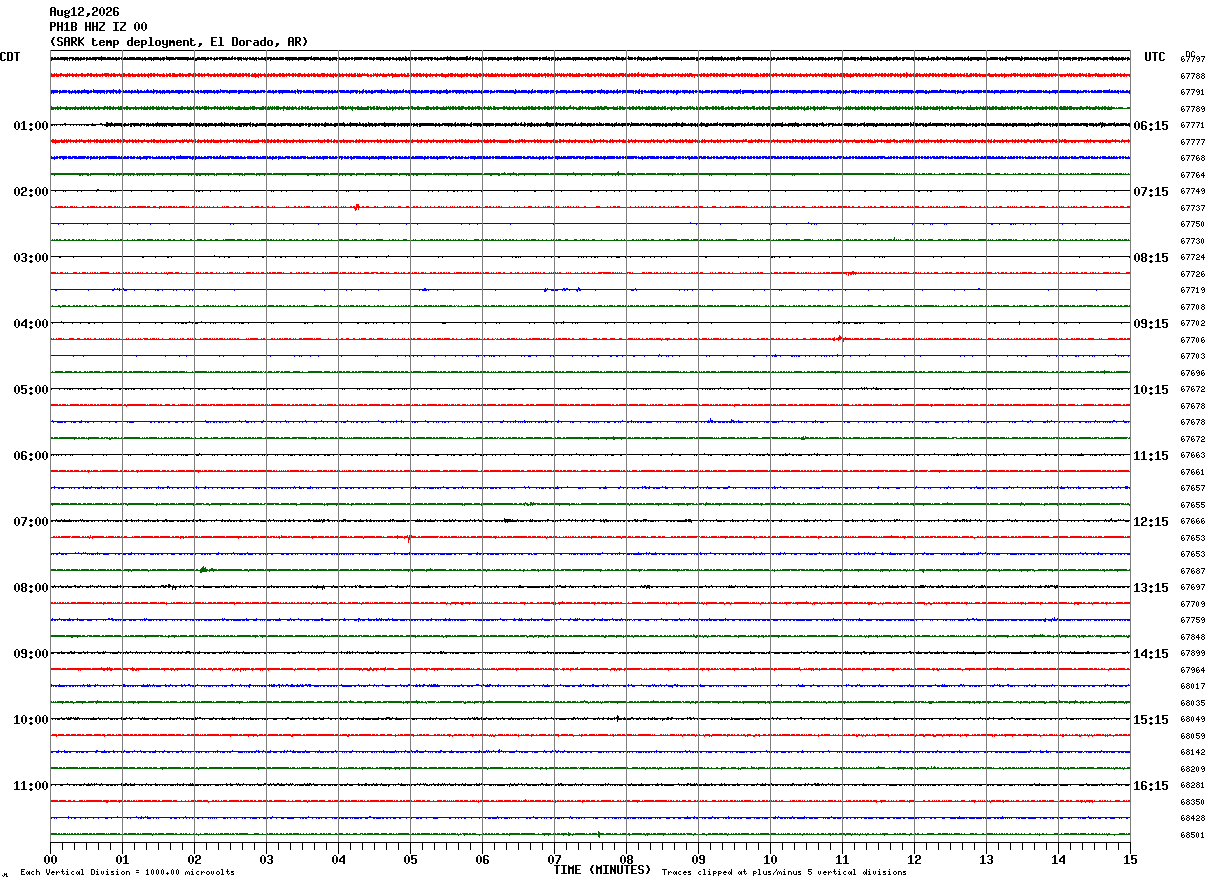Click the 11:00 CDT row label
The image size is (1210, 886).
(31, 786)
